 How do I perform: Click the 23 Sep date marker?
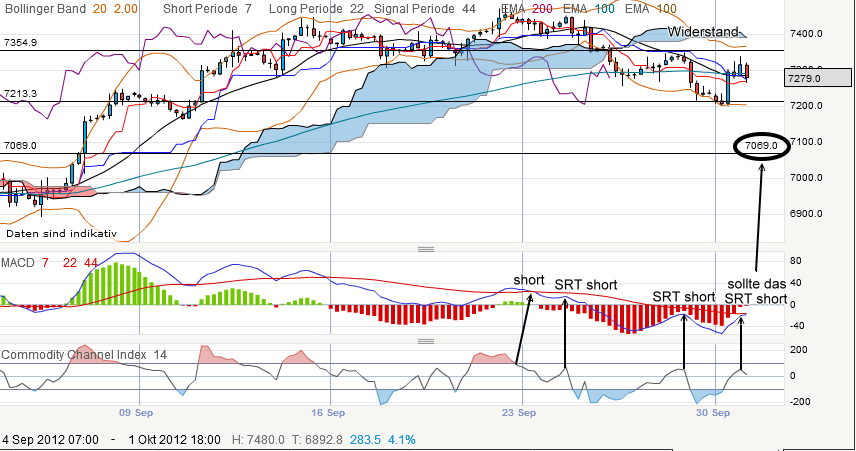(x=519, y=412)
